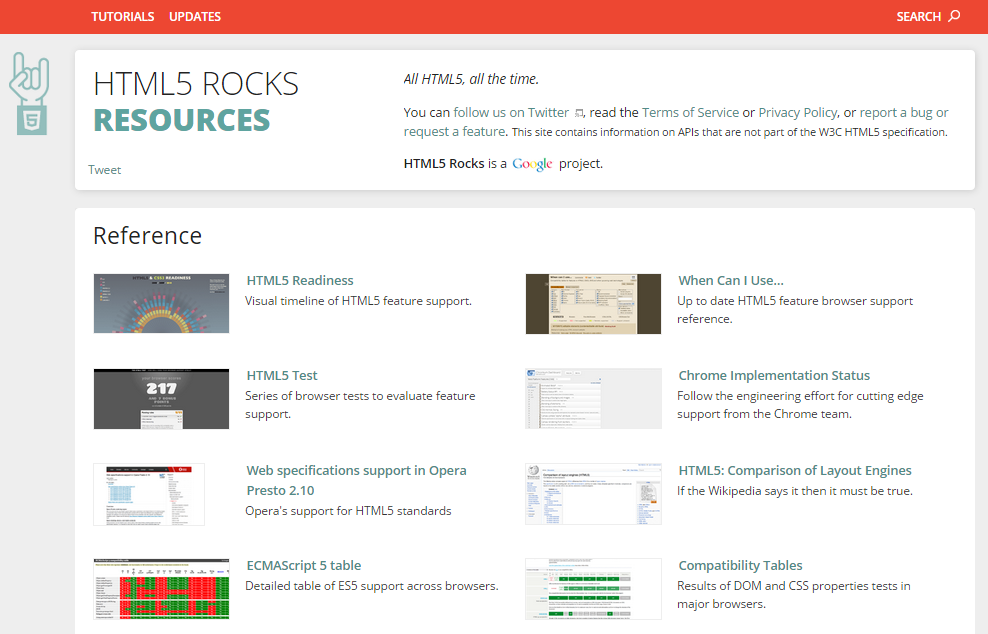
Task: Open the ECMAScript 5 table link
Action: (x=304, y=566)
